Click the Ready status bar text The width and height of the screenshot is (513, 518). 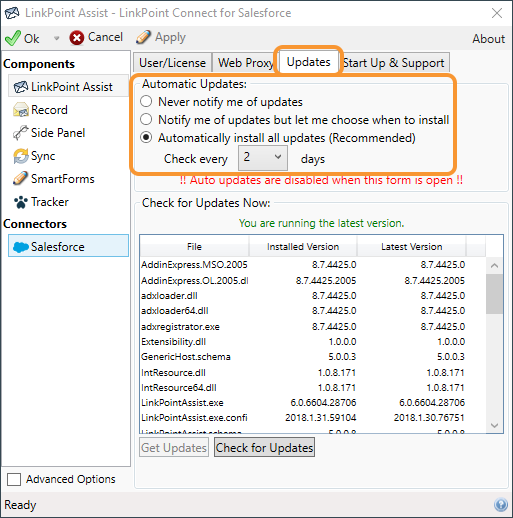tap(20, 505)
